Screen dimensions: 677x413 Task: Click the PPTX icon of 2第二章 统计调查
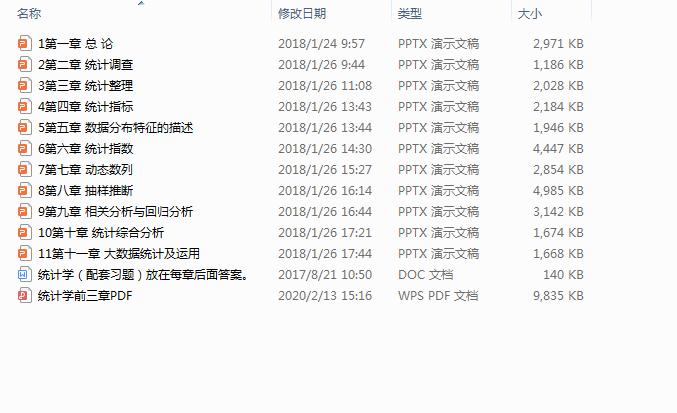(25, 65)
